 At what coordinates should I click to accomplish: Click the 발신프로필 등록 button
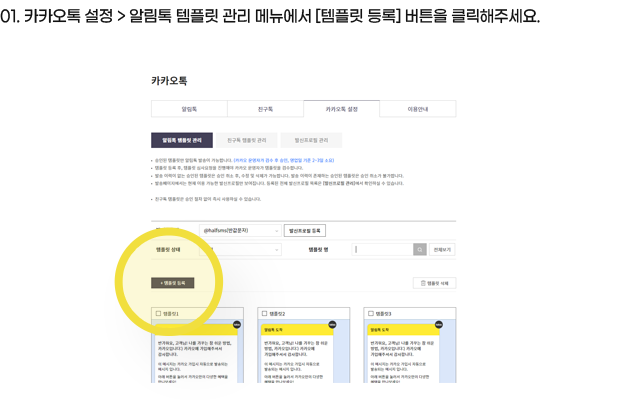click(x=305, y=230)
